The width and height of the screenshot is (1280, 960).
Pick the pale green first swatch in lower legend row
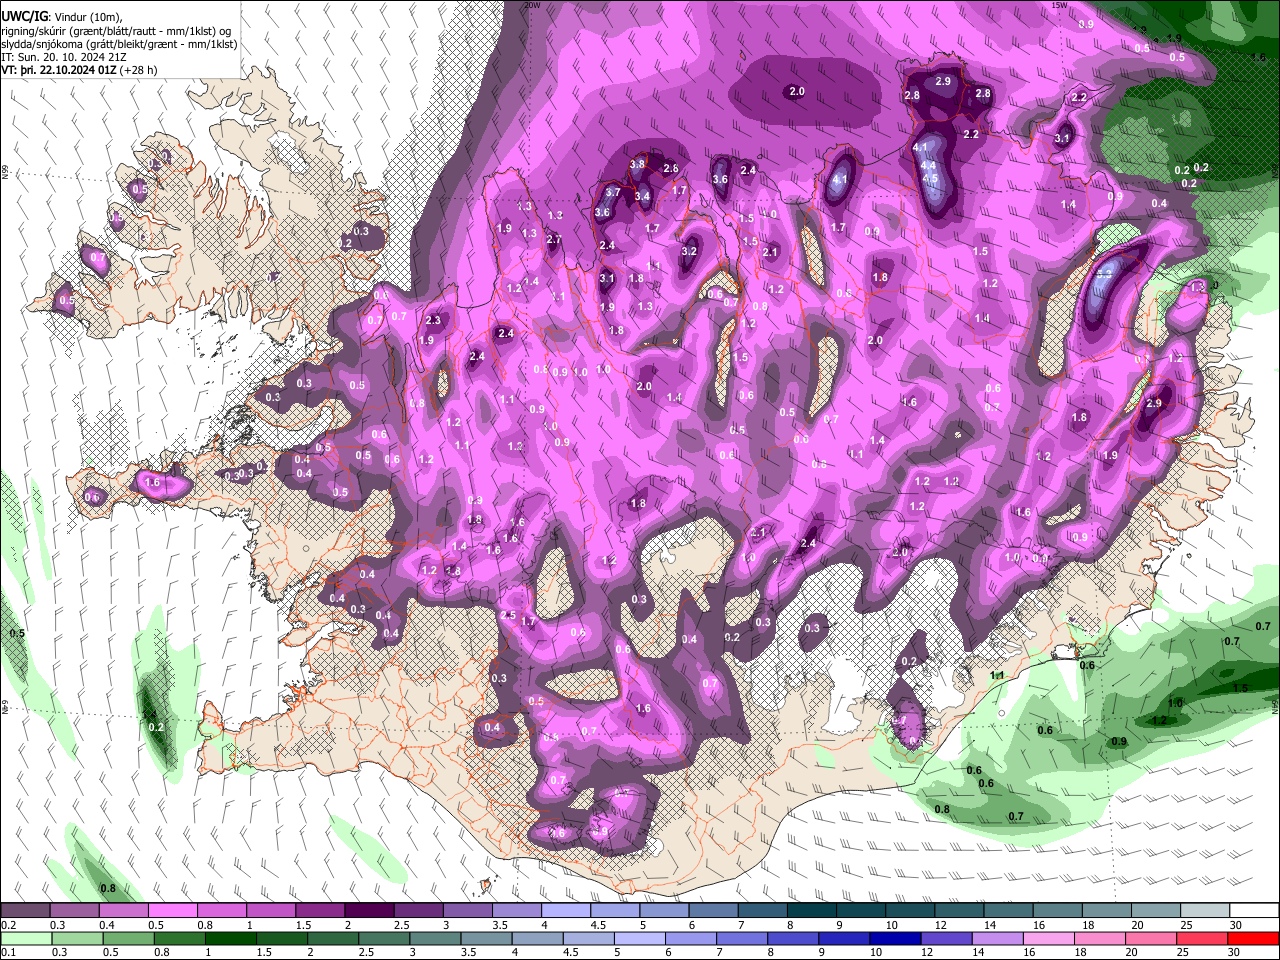(26, 939)
